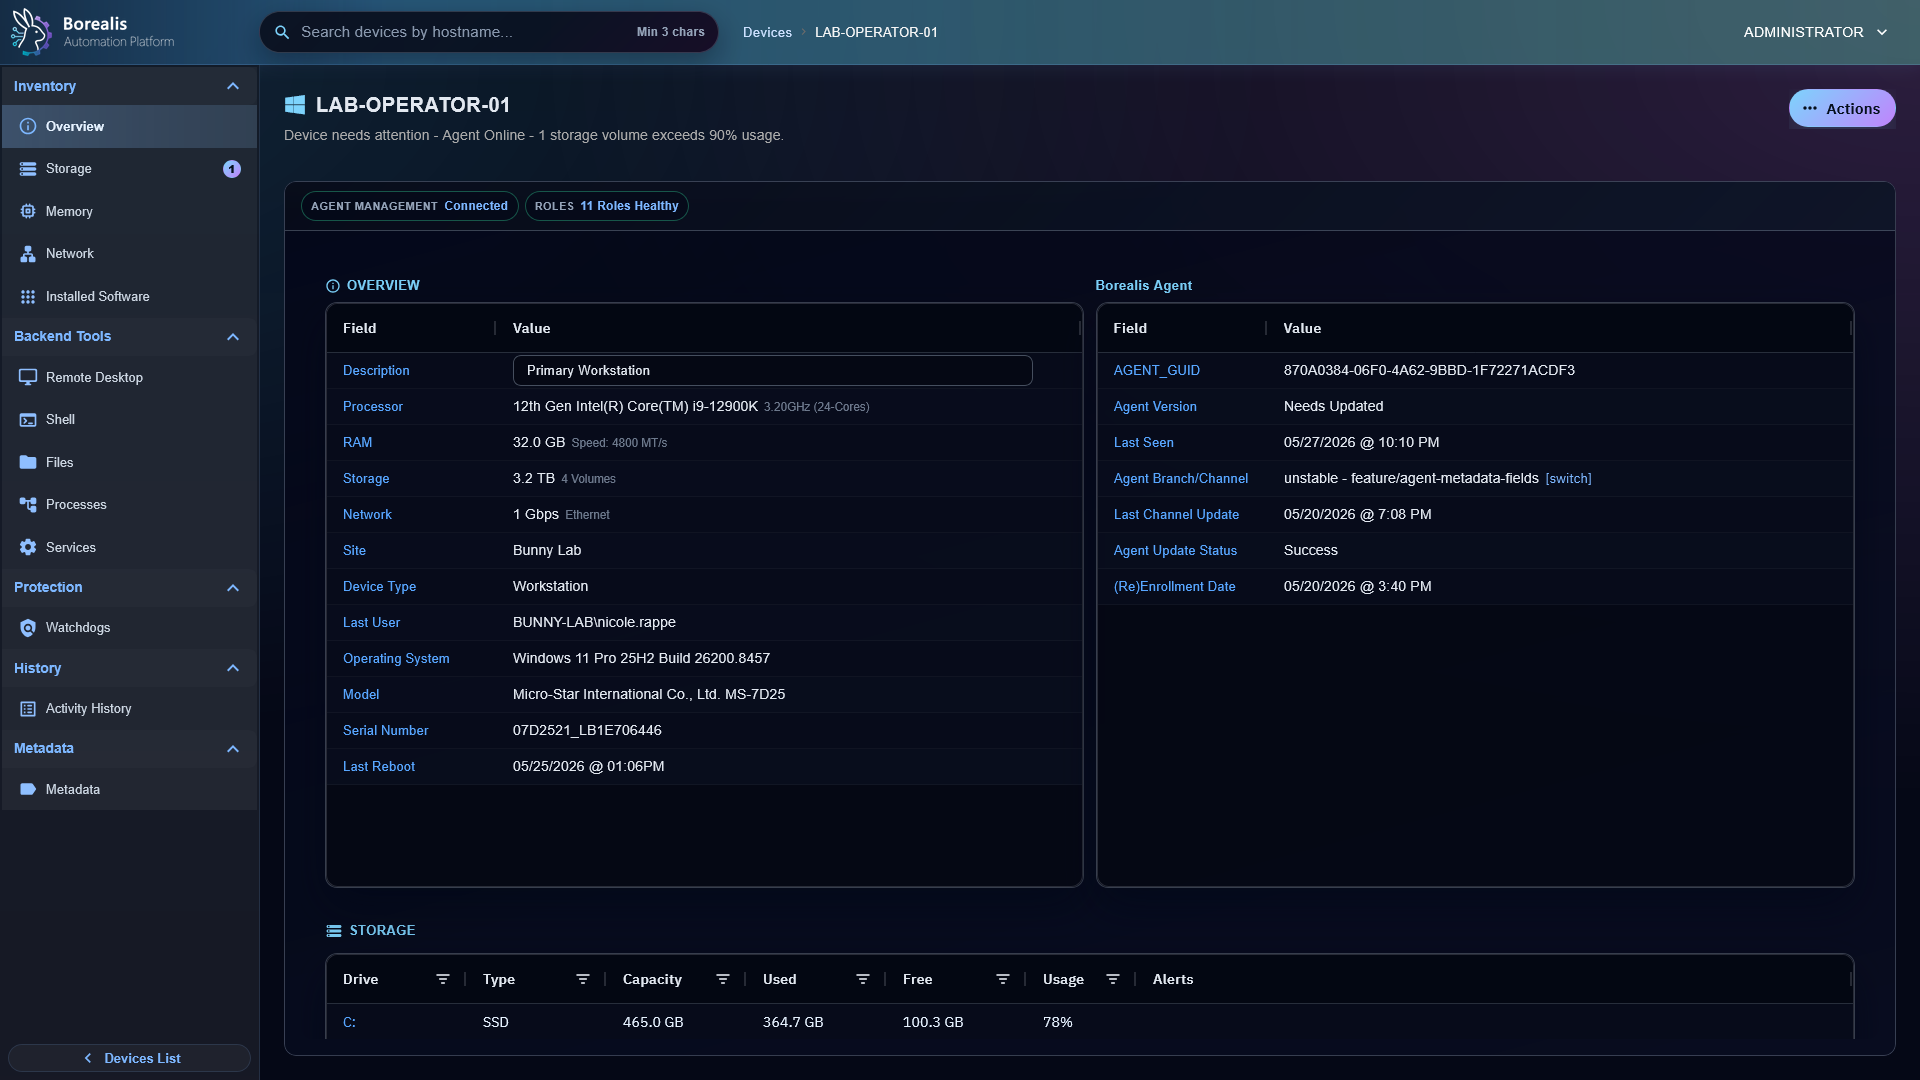Click the Agent Management Connected chip
Image resolution: width=1920 pixels, height=1080 pixels.
point(409,206)
